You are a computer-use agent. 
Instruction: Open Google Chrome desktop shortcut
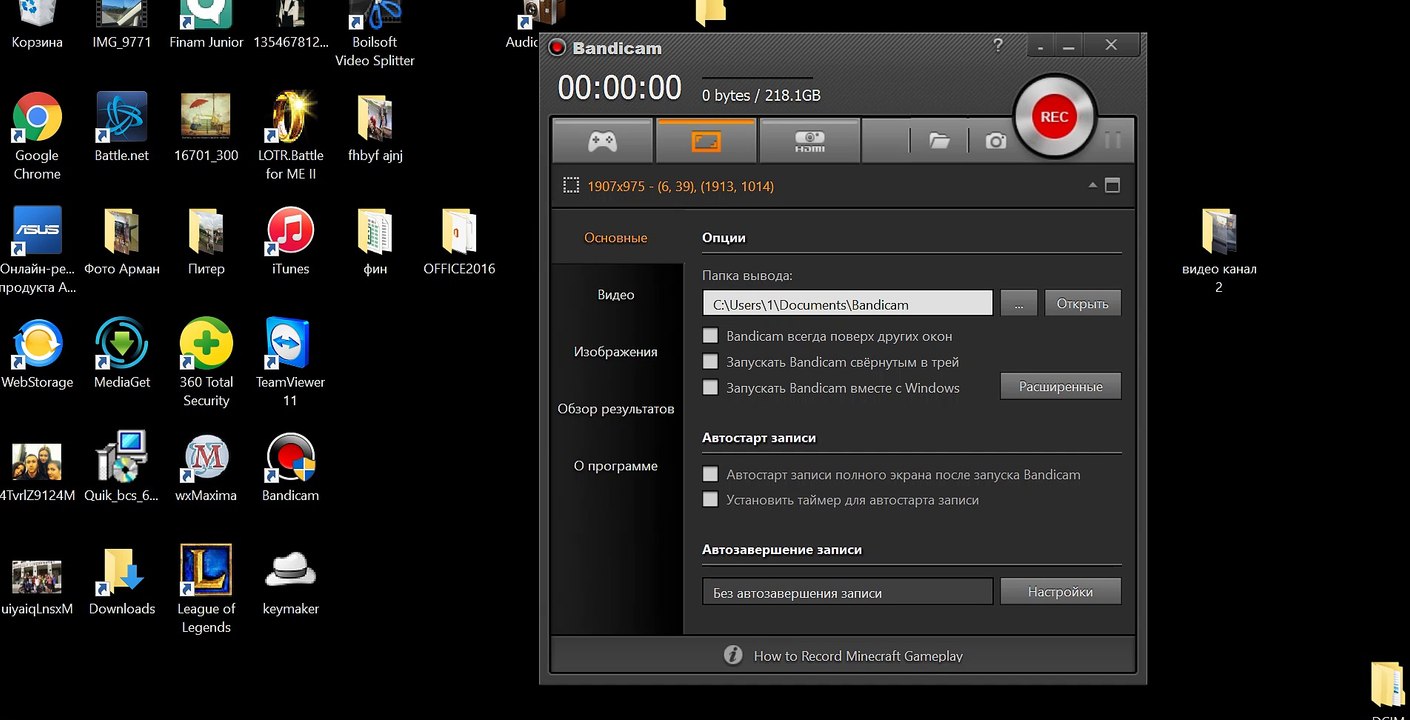pos(37,137)
